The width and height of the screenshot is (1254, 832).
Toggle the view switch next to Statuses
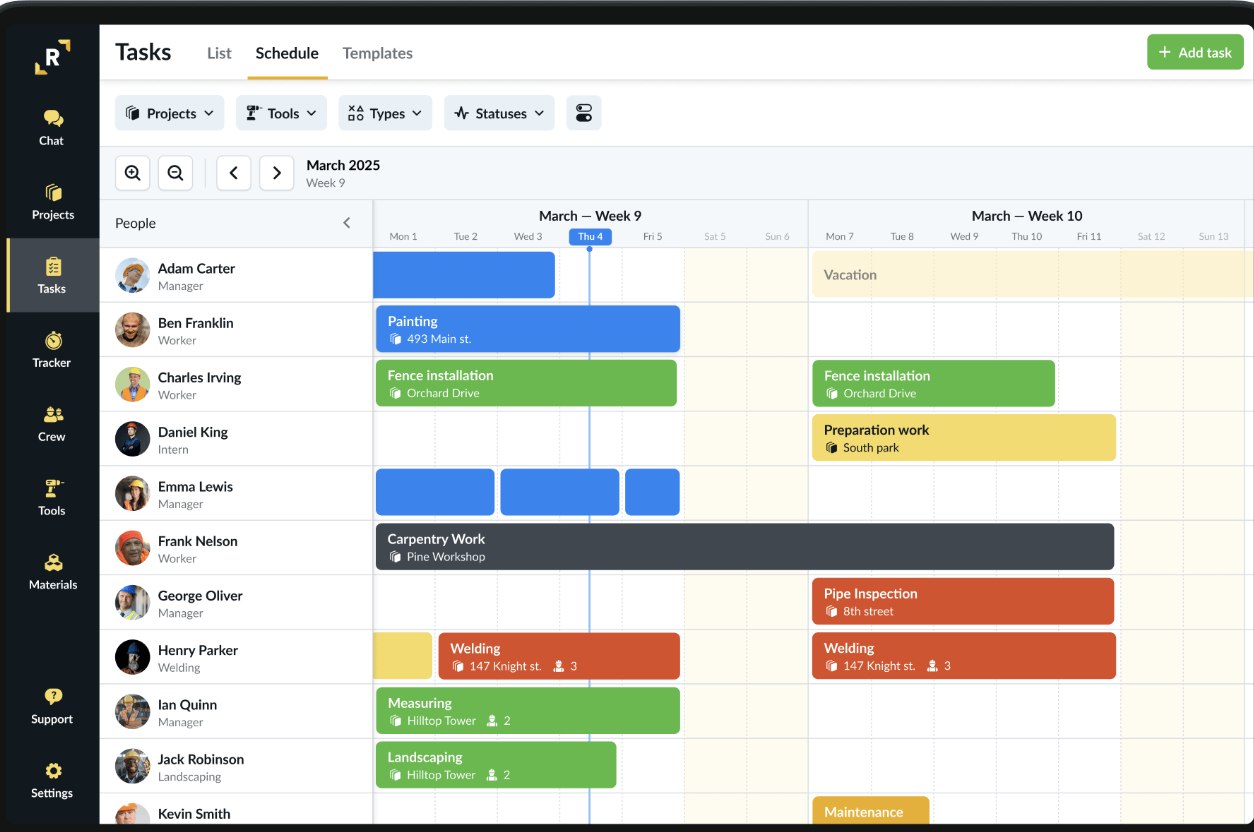584,113
